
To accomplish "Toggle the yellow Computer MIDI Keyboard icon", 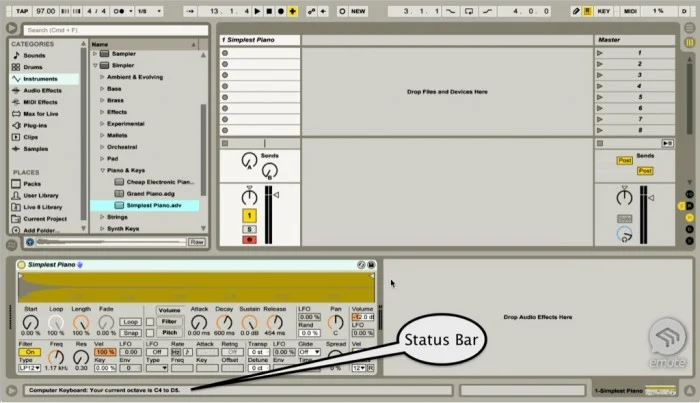I will click(x=588, y=11).
